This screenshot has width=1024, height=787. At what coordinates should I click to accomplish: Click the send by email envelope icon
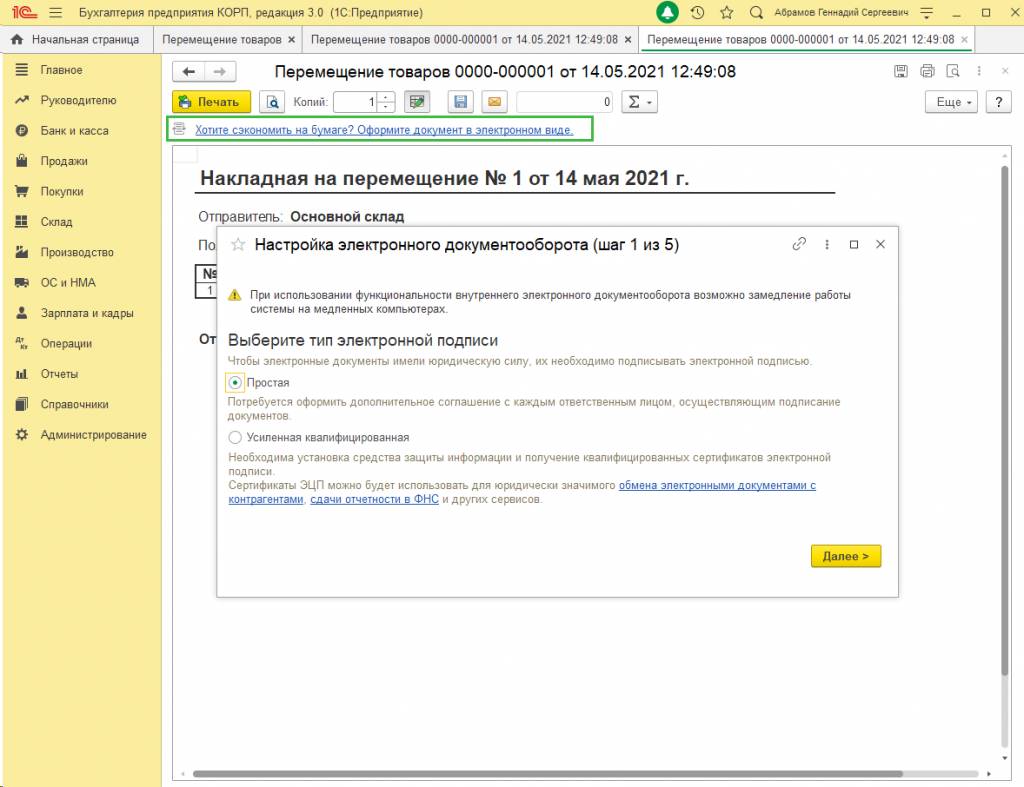pyautogui.click(x=494, y=102)
